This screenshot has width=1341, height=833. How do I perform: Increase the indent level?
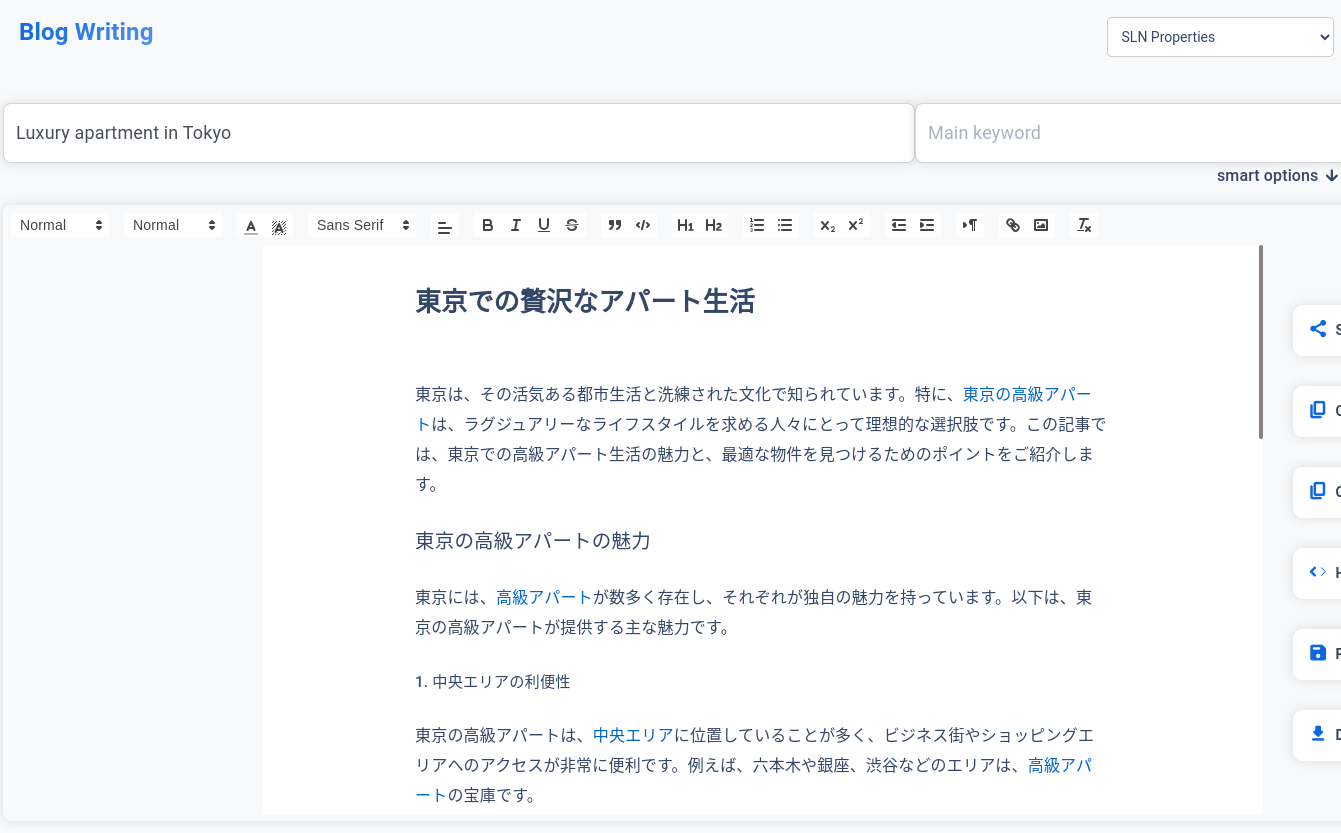coord(927,225)
